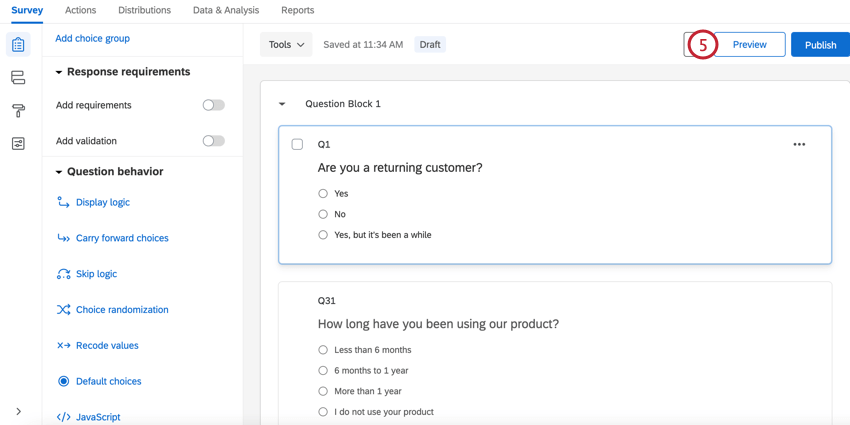The width and height of the screenshot is (850, 425).
Task: Collapse the Response requirements section
Action: pos(59,72)
